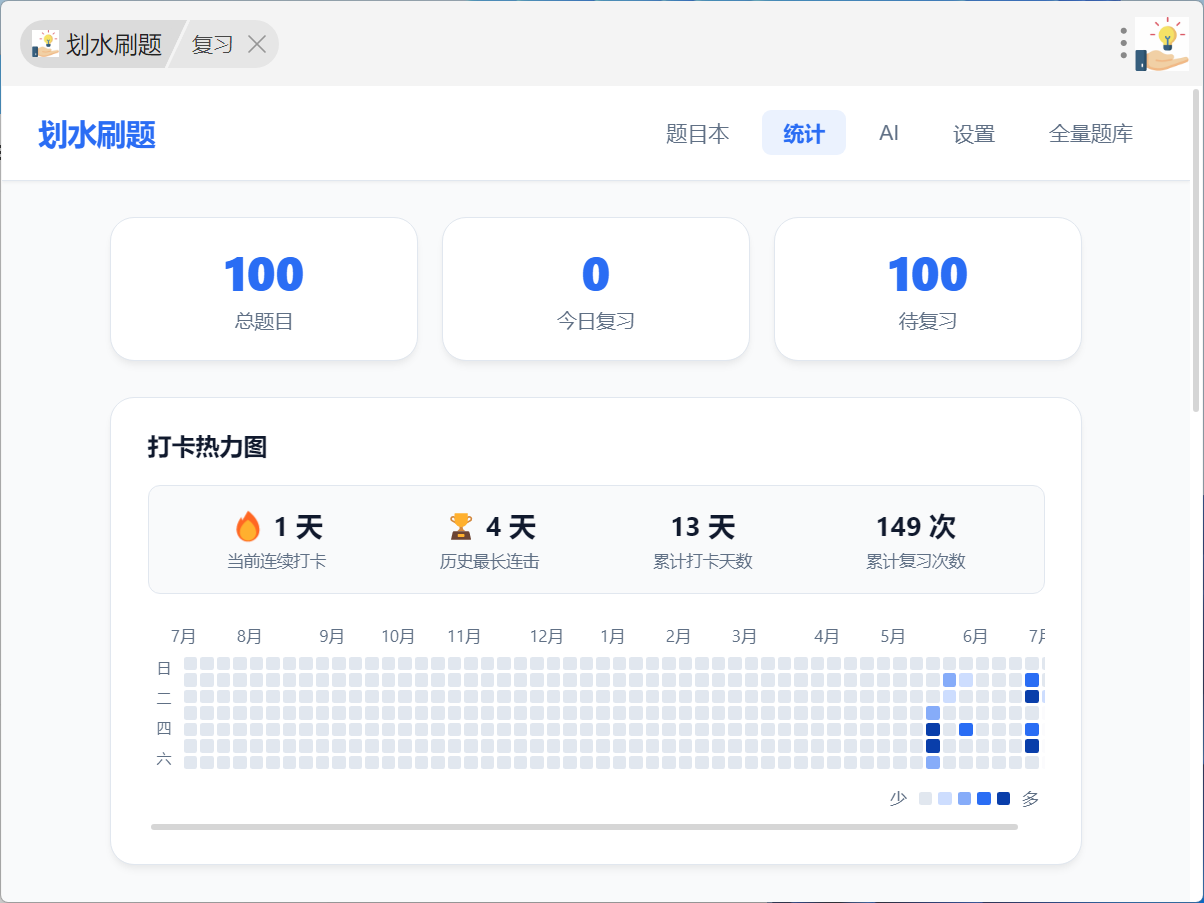The image size is (1204, 903).
Task: Click the 总题目 stat card
Action: [x=264, y=289]
